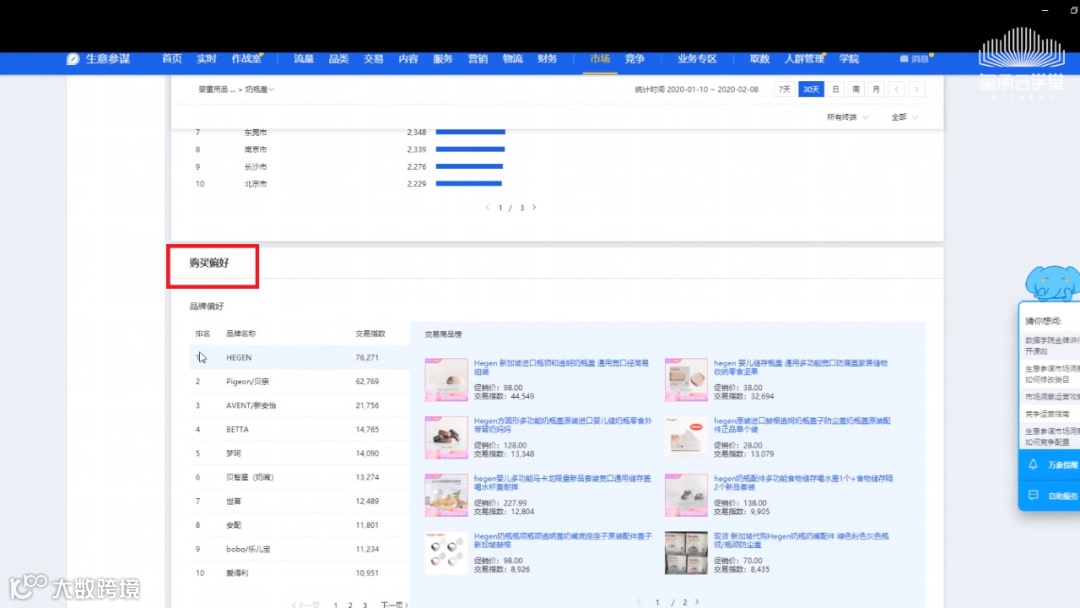Go to brand list page 2
The height and width of the screenshot is (608, 1080).
pos(350,605)
